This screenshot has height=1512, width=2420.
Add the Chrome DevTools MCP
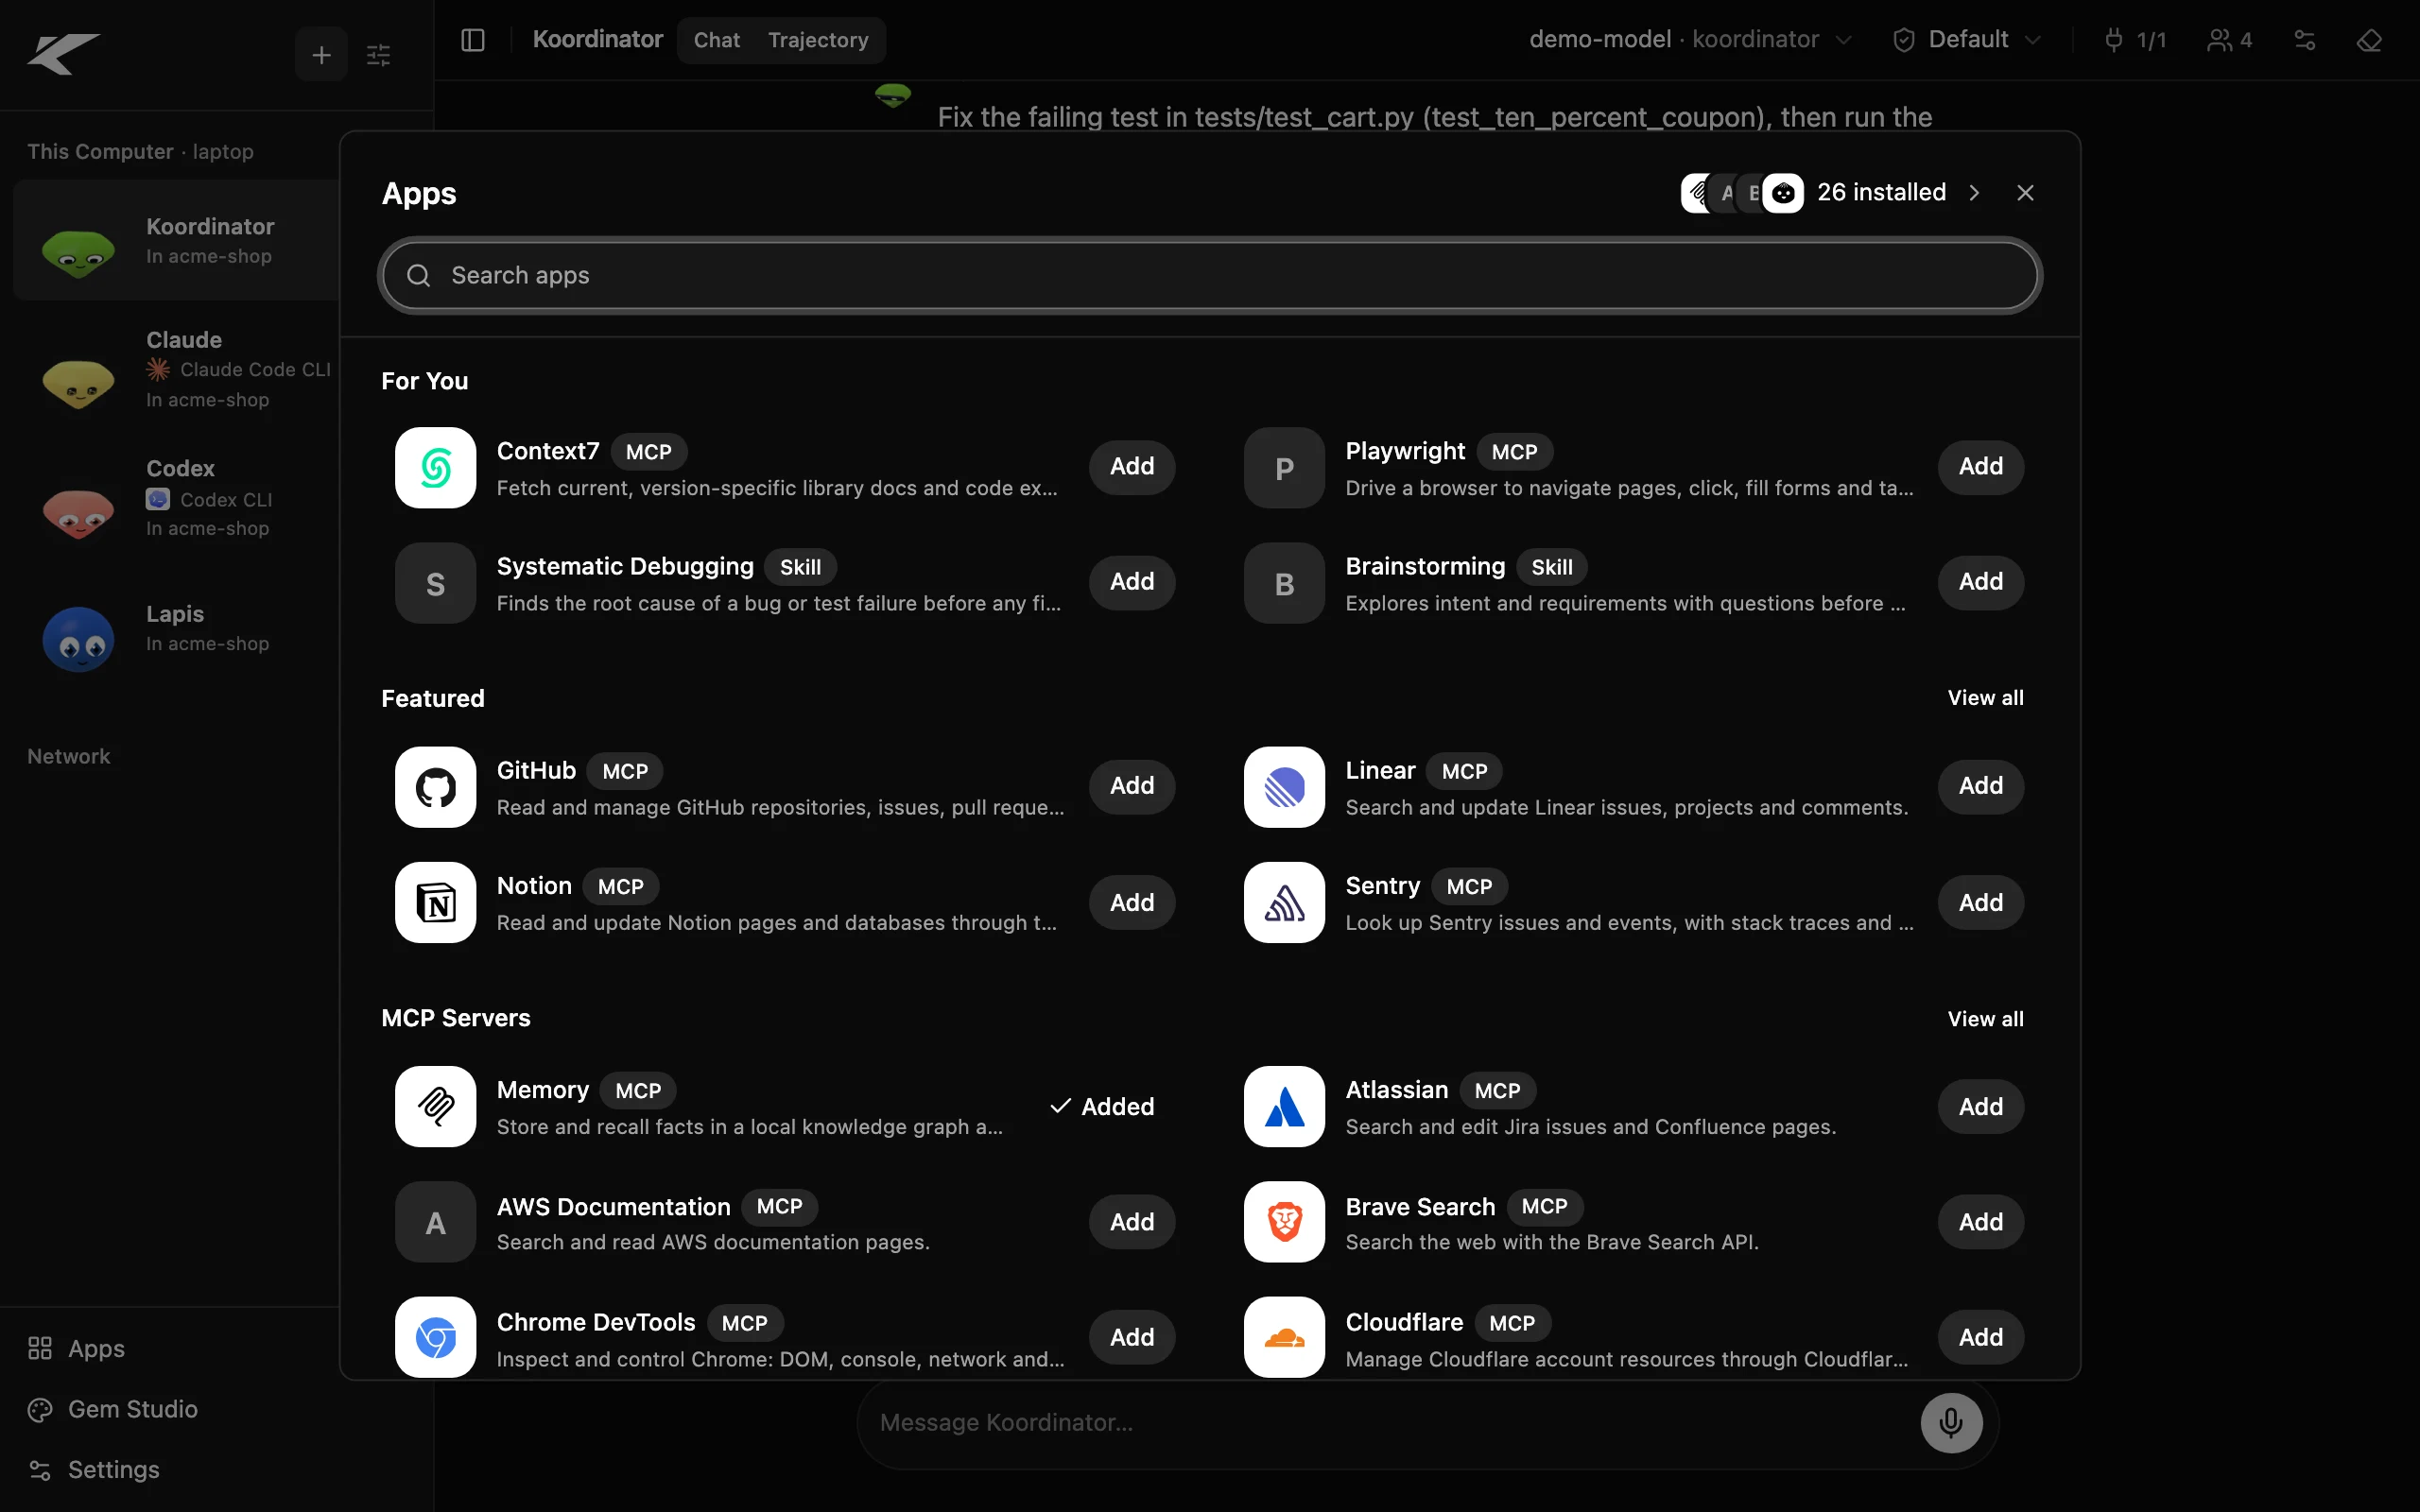(x=1132, y=1337)
